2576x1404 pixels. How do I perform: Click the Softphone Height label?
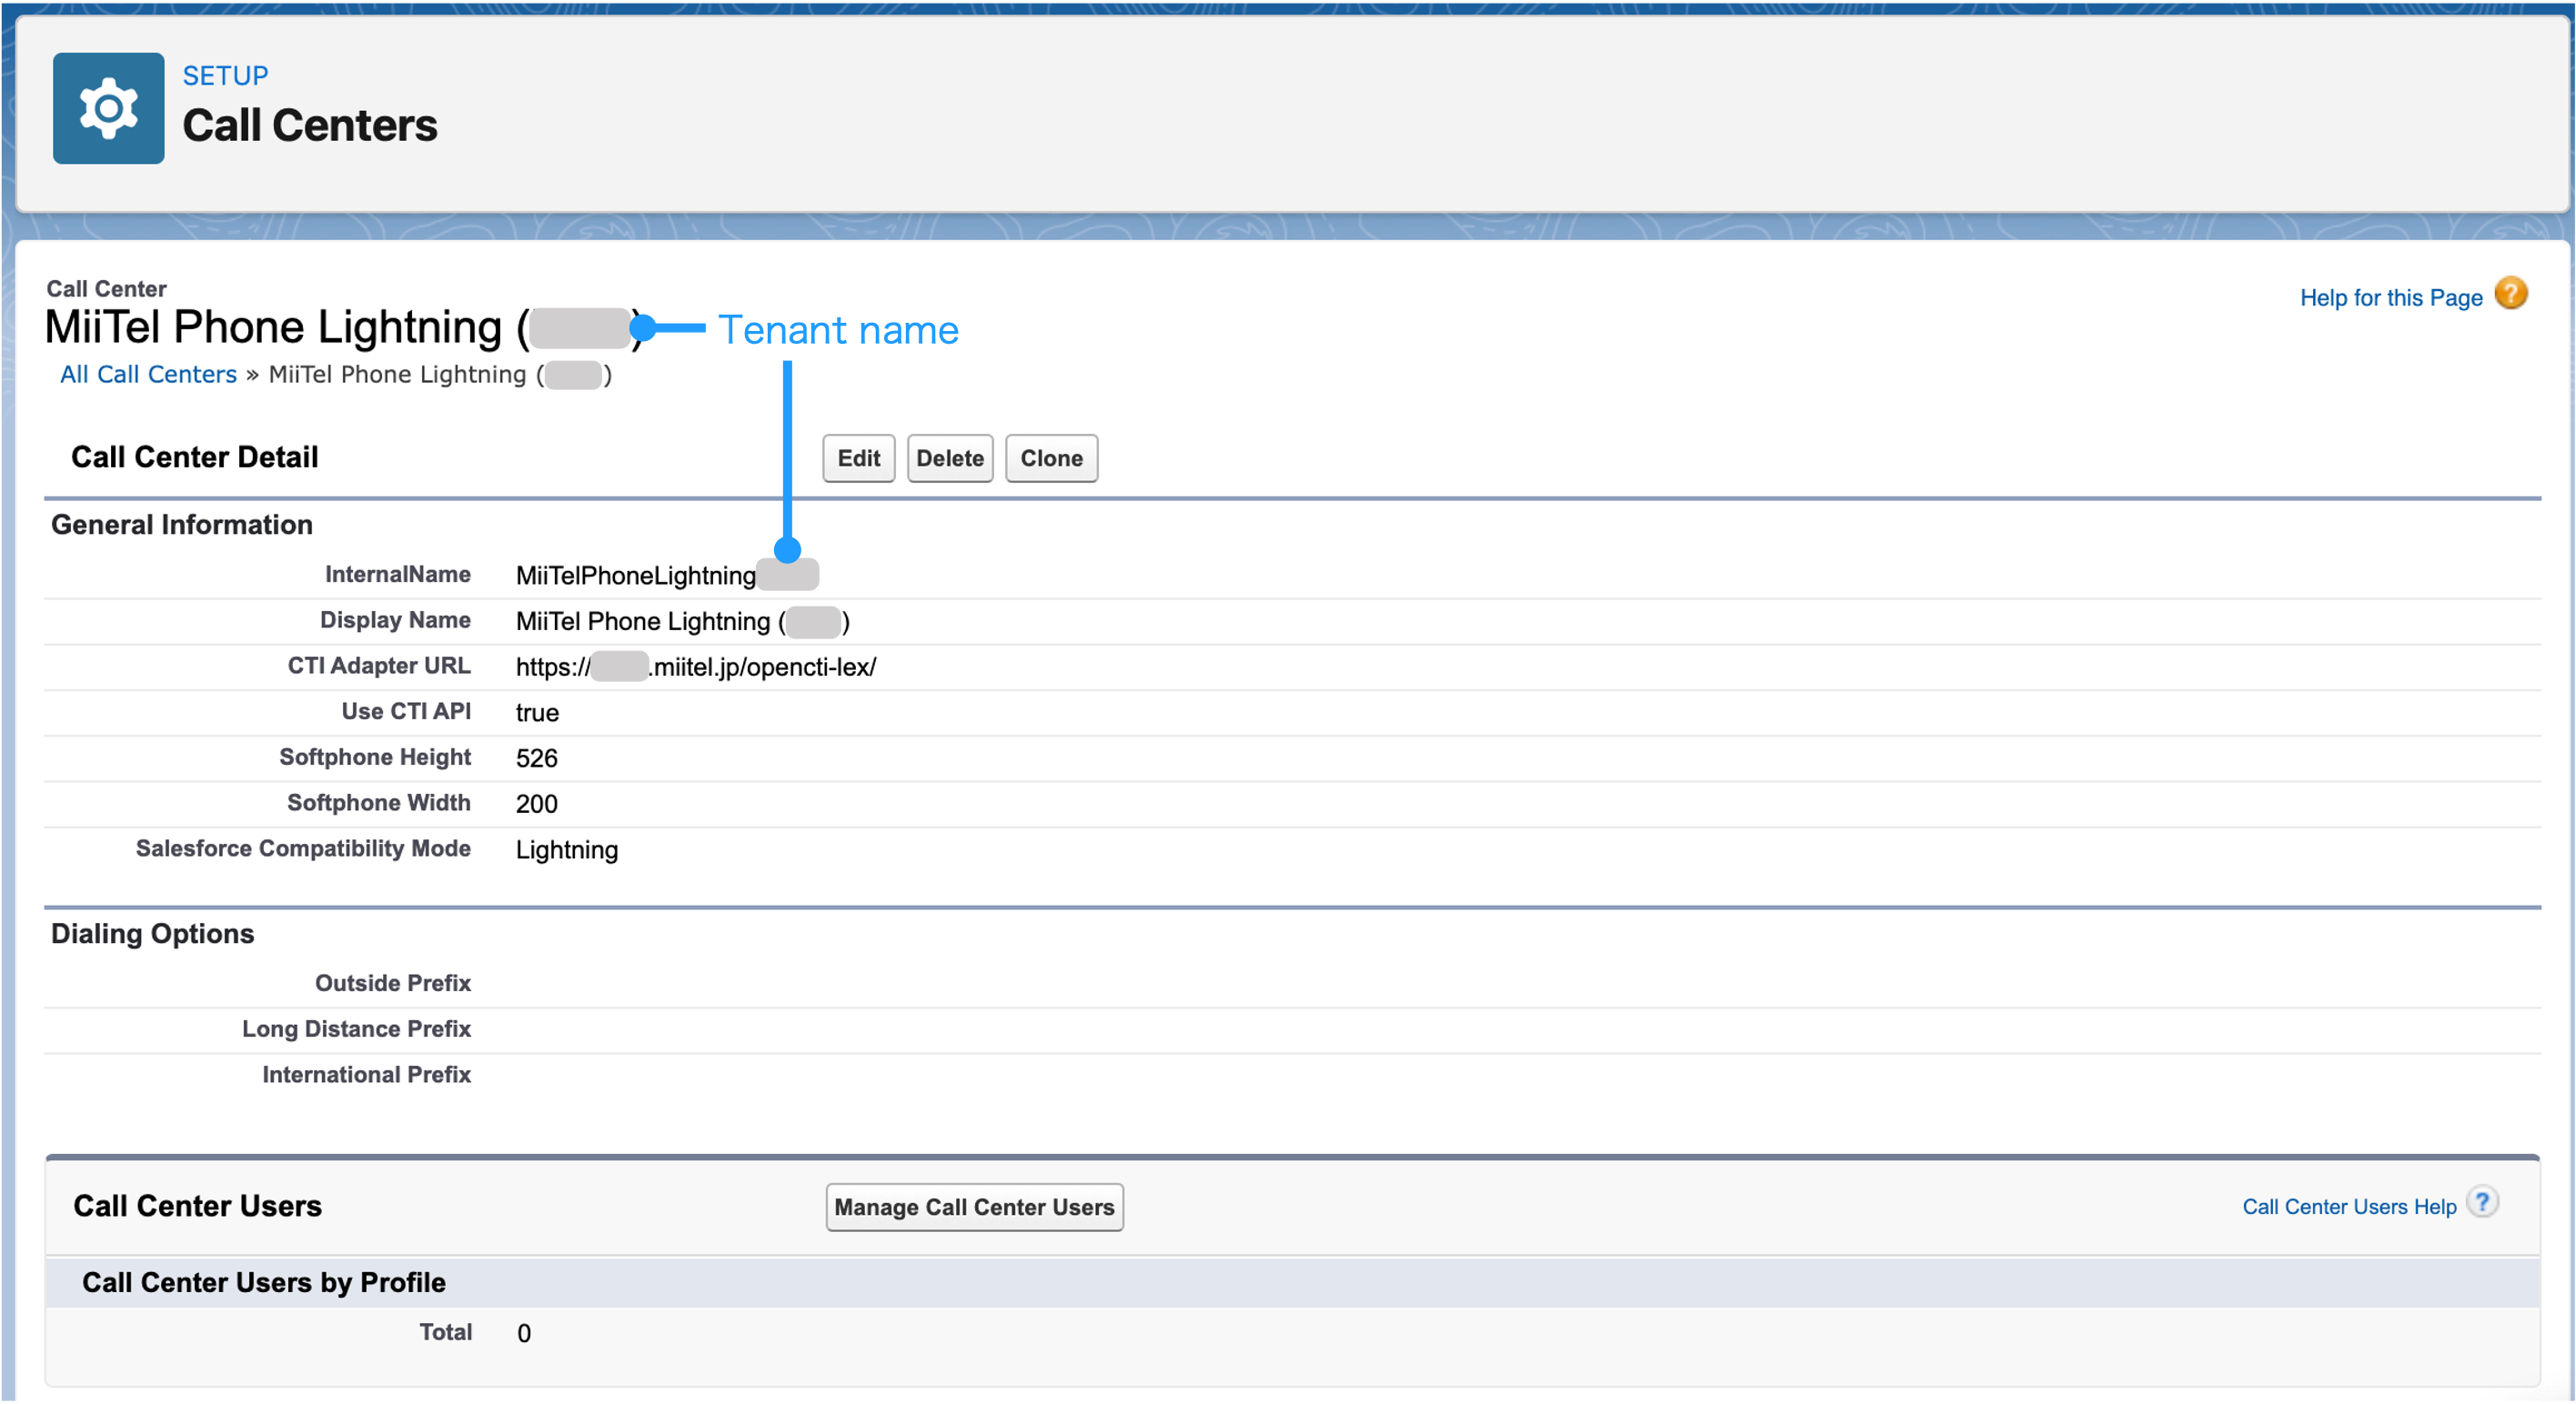point(375,757)
